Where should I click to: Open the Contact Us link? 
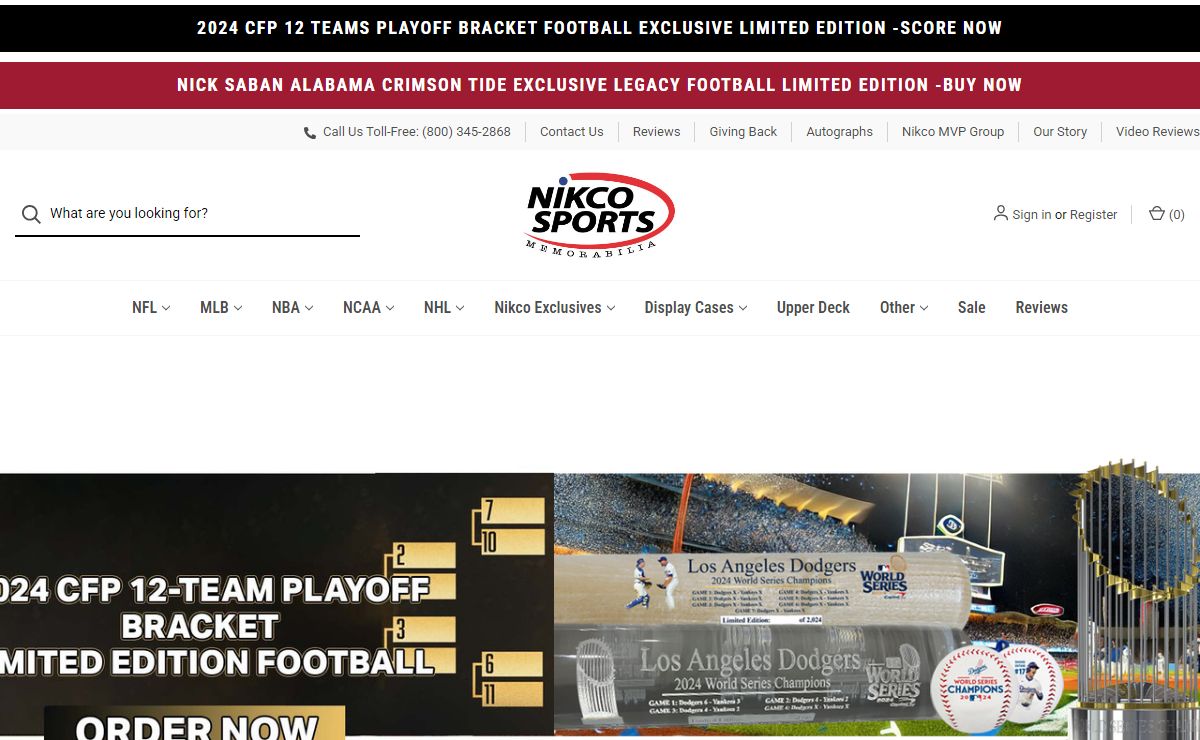[571, 132]
